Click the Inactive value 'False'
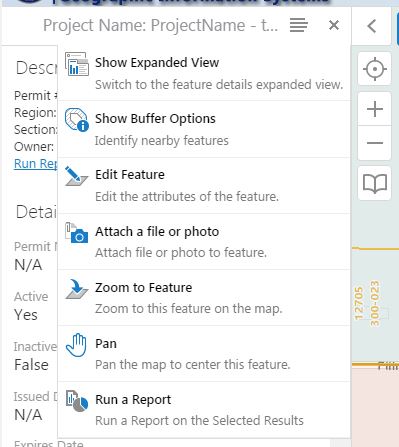399x447 pixels. pos(31,365)
